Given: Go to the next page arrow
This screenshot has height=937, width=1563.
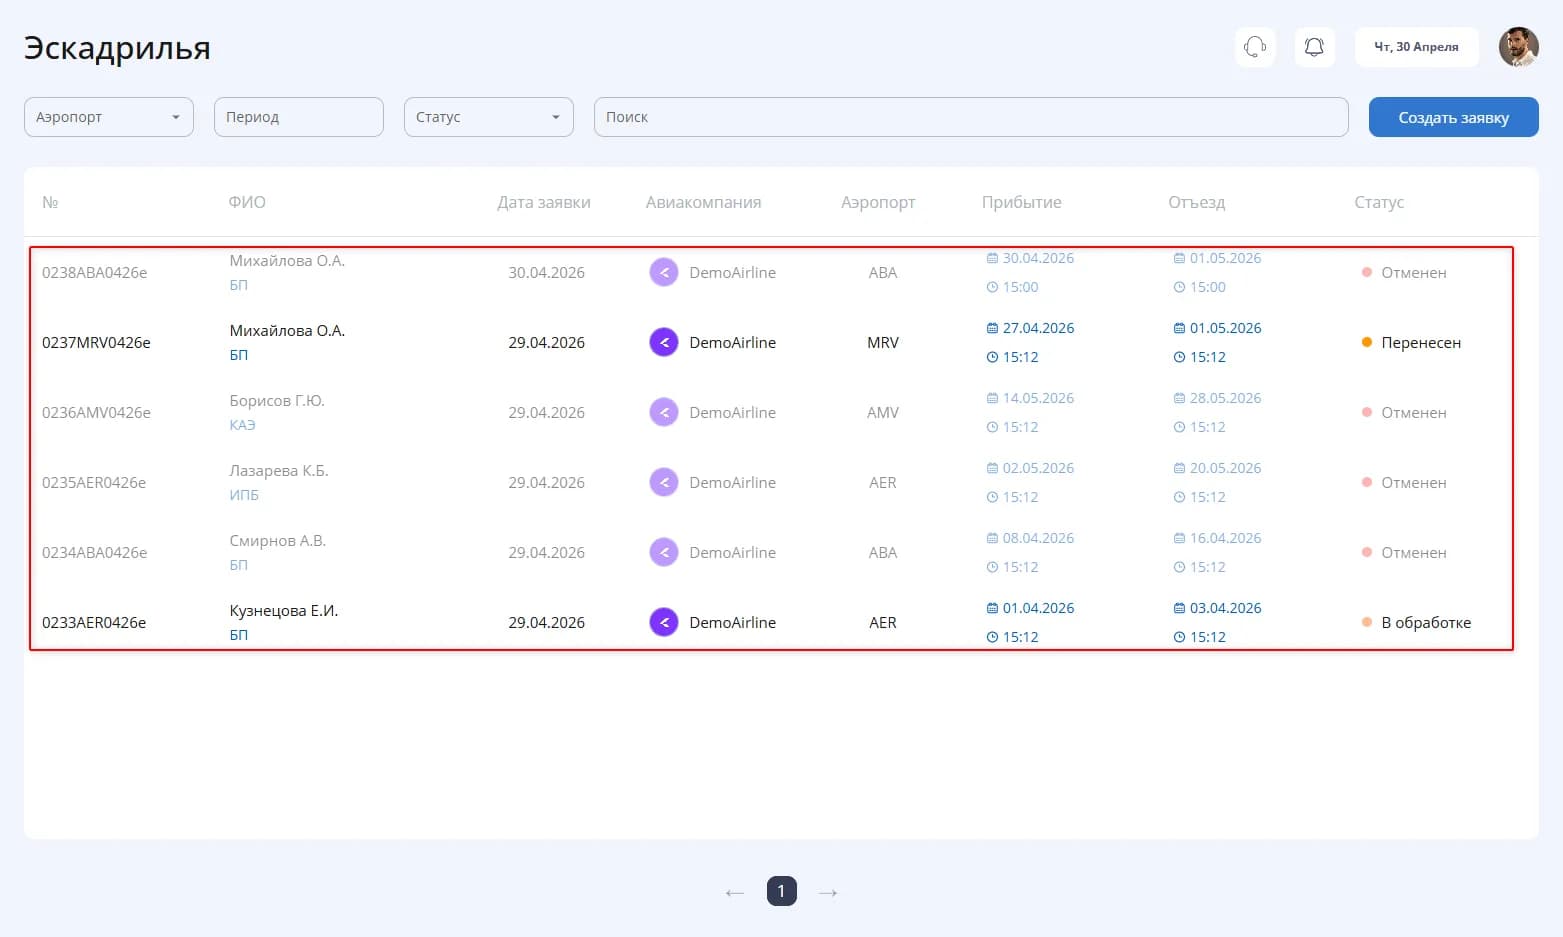Looking at the screenshot, I should click(828, 892).
